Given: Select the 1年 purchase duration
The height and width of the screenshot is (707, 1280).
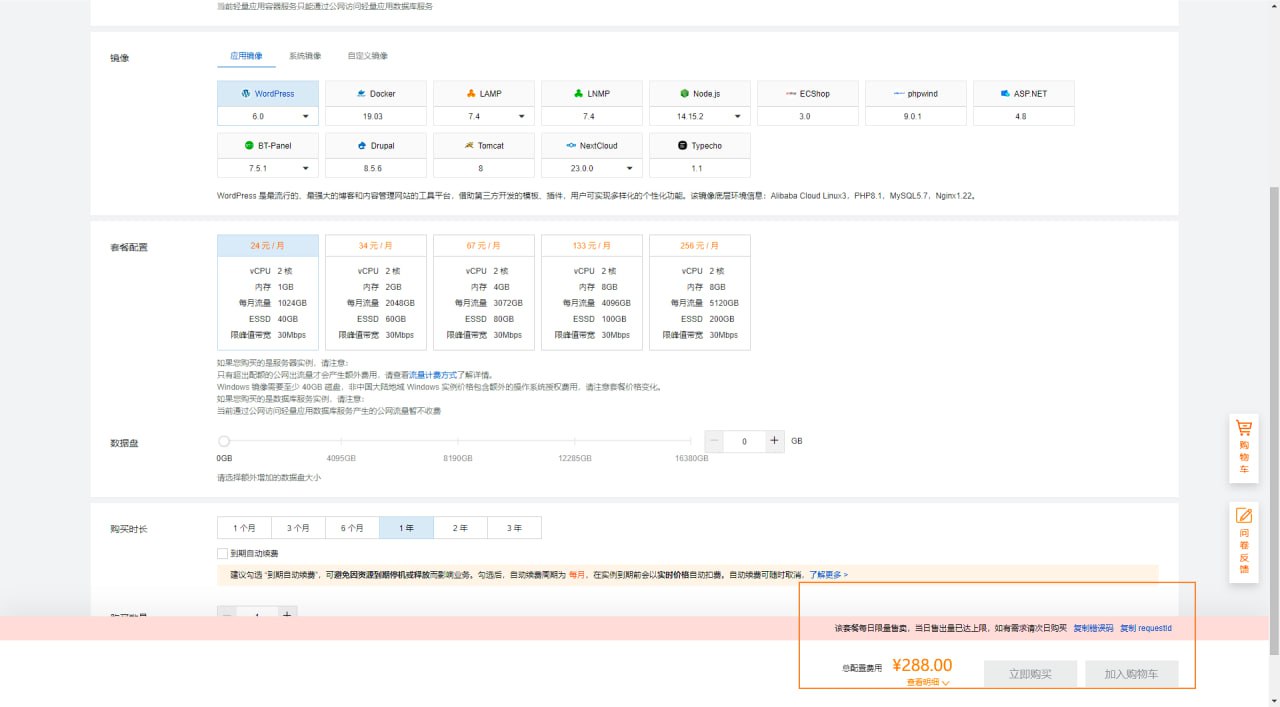Looking at the screenshot, I should 406,528.
